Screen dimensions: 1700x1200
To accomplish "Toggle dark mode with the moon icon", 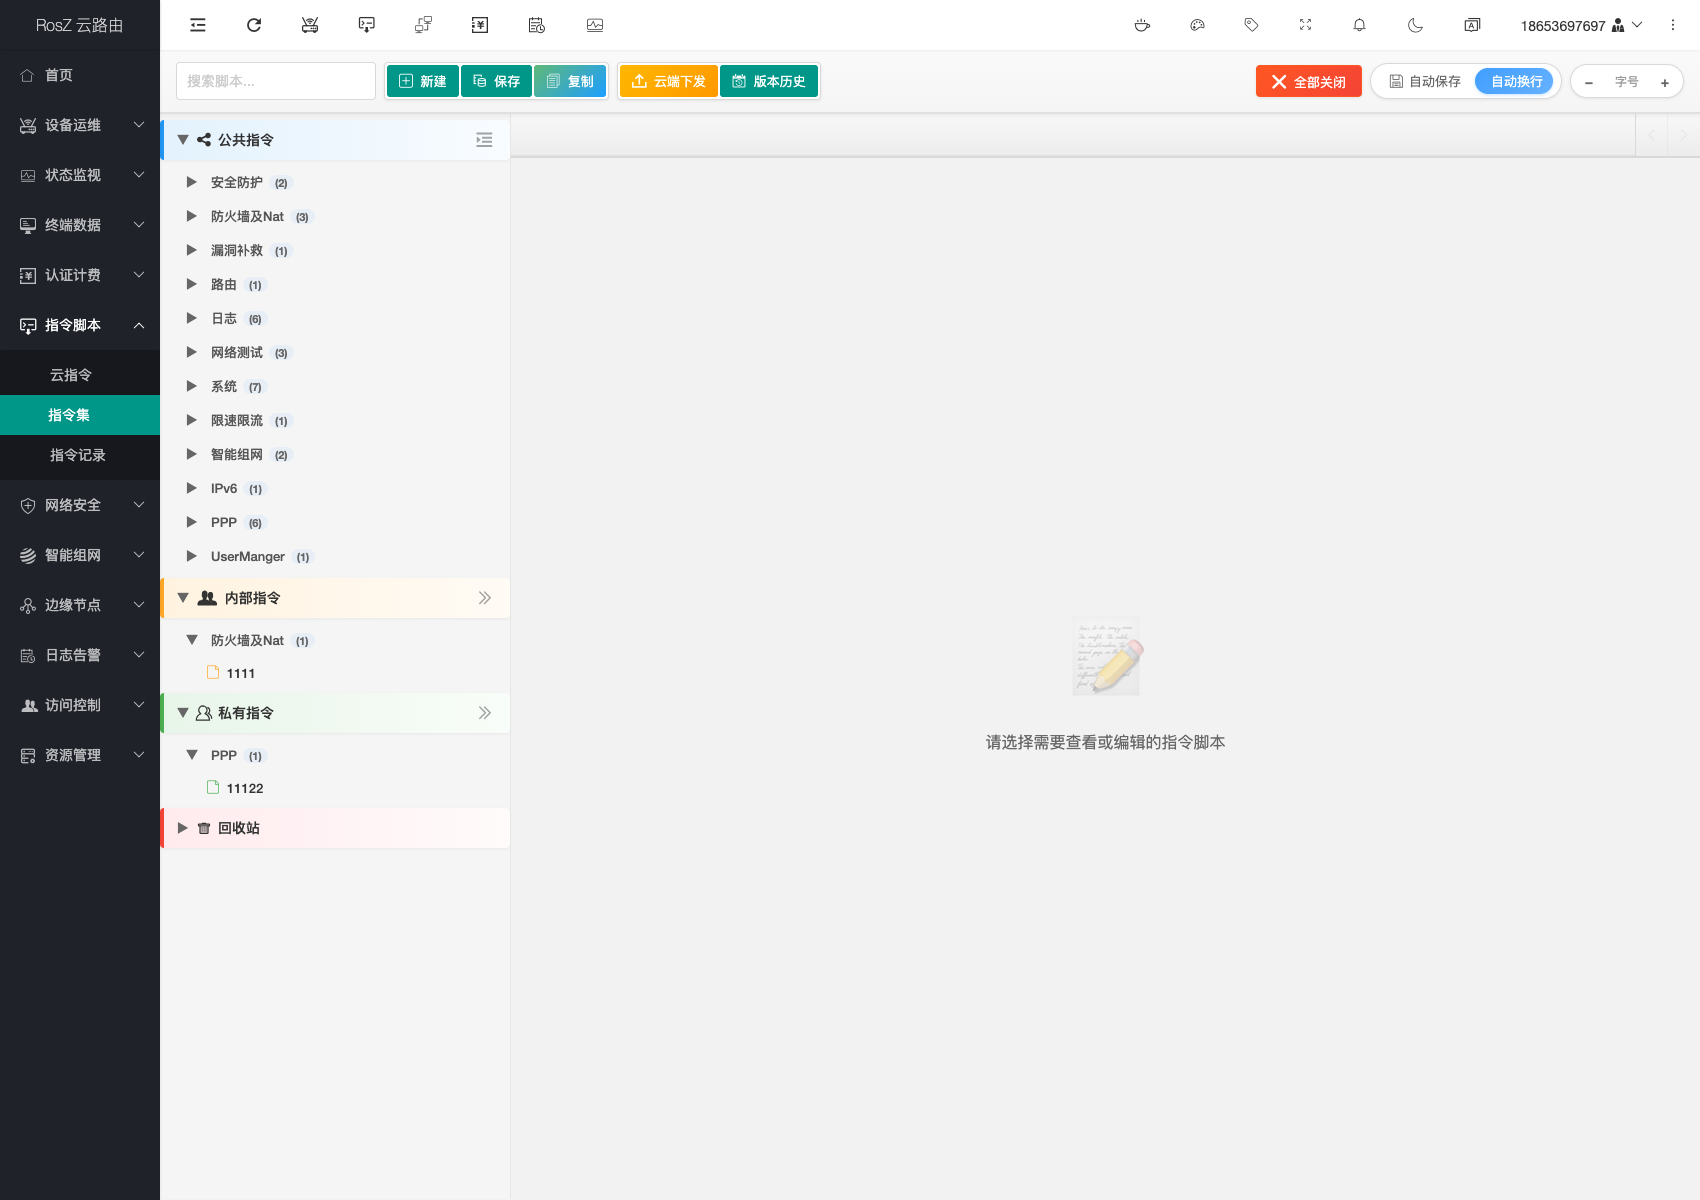I will [x=1415, y=25].
